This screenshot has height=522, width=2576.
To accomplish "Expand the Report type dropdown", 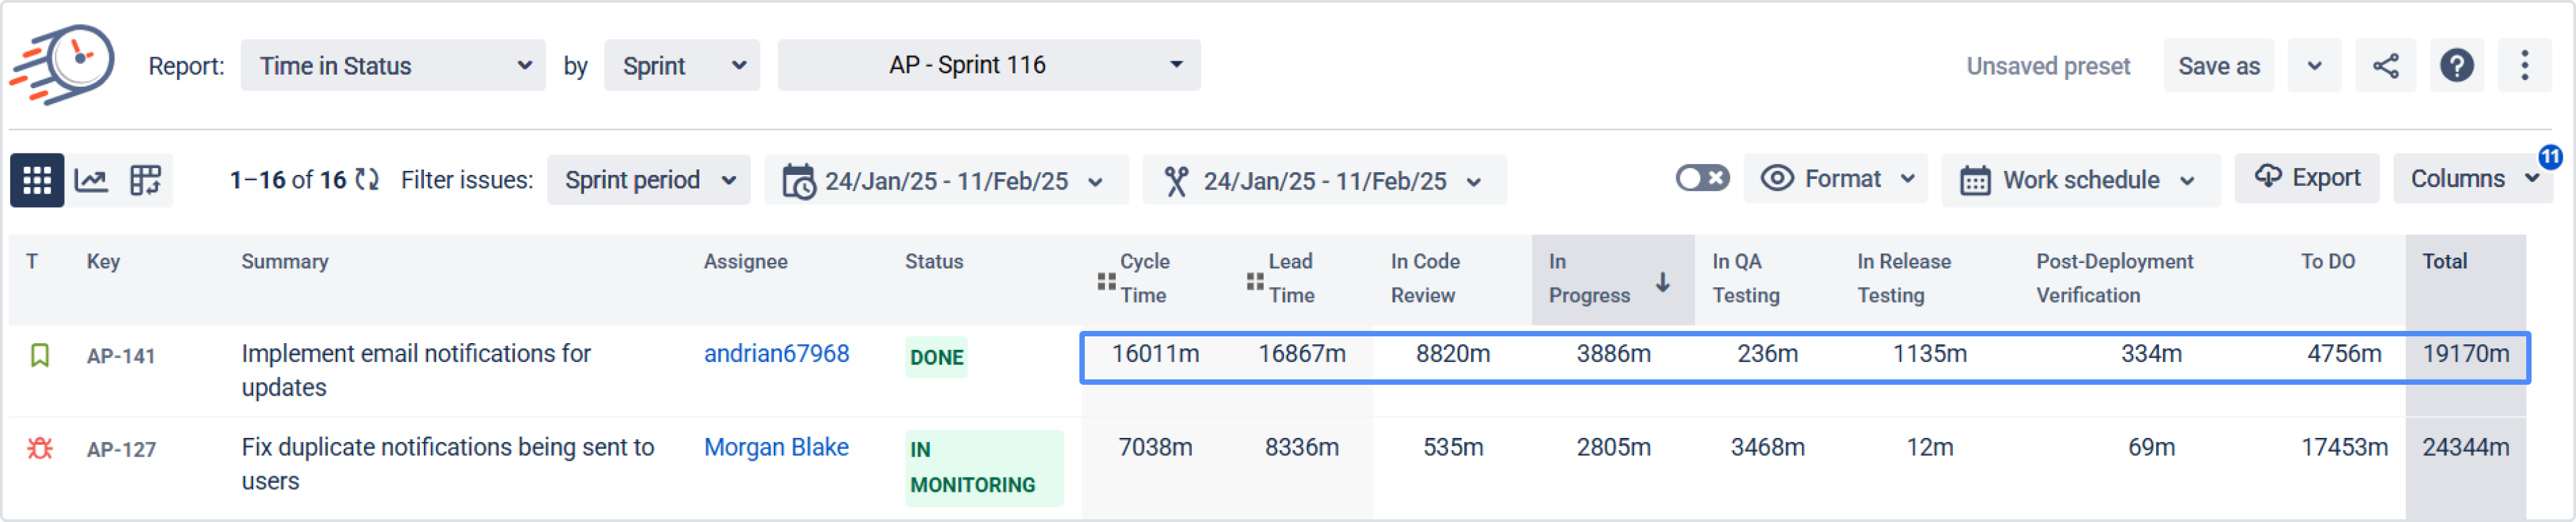I will click(x=393, y=66).
